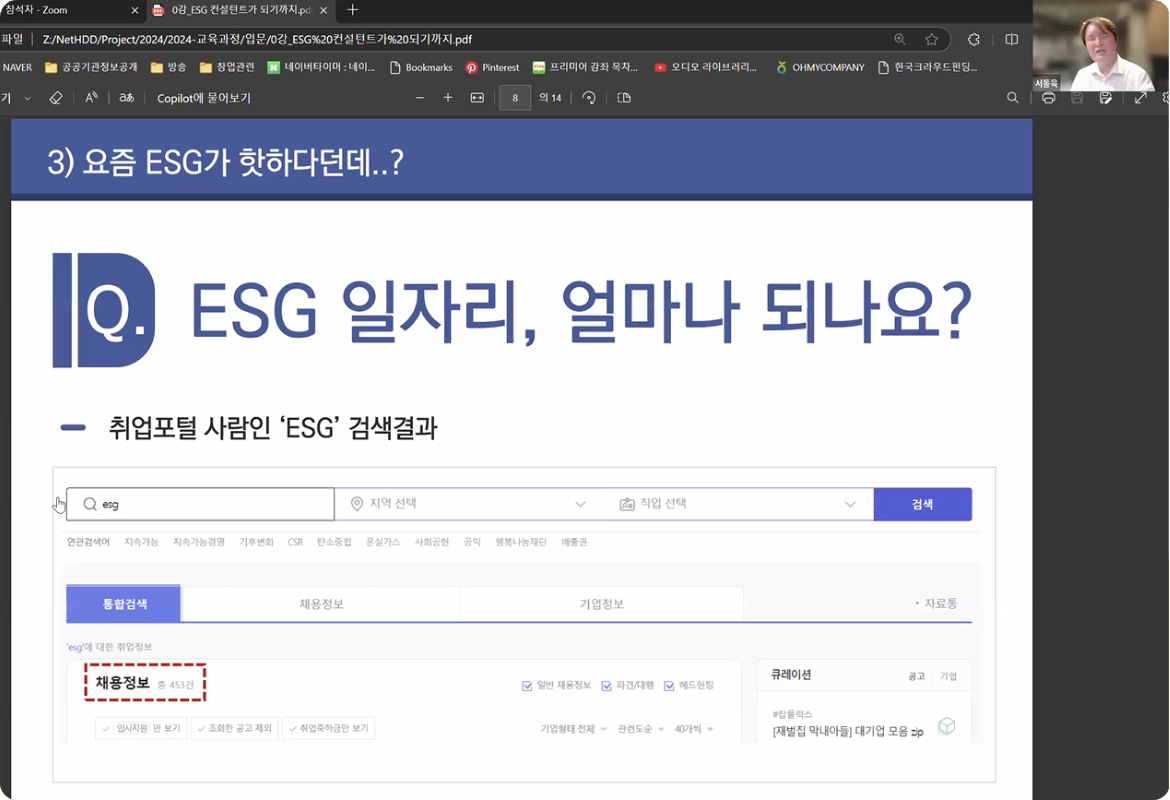Select the PDF eraser tool

pos(55,98)
